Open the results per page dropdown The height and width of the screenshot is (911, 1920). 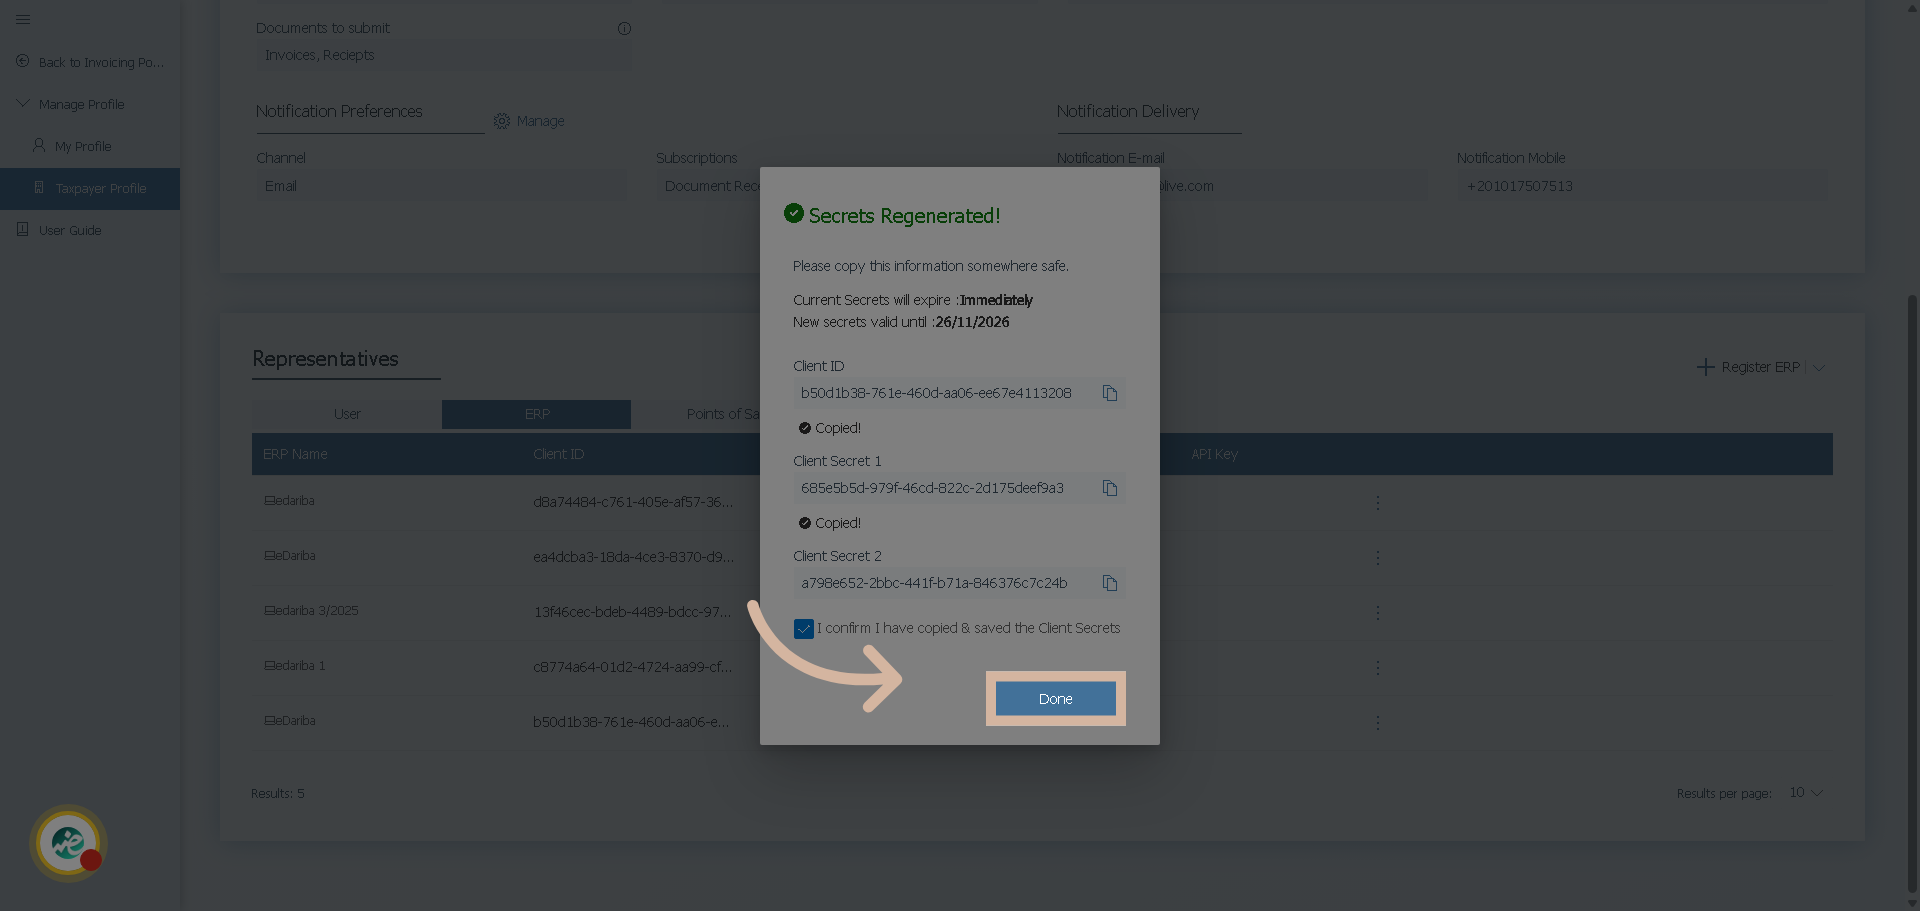pos(1806,793)
